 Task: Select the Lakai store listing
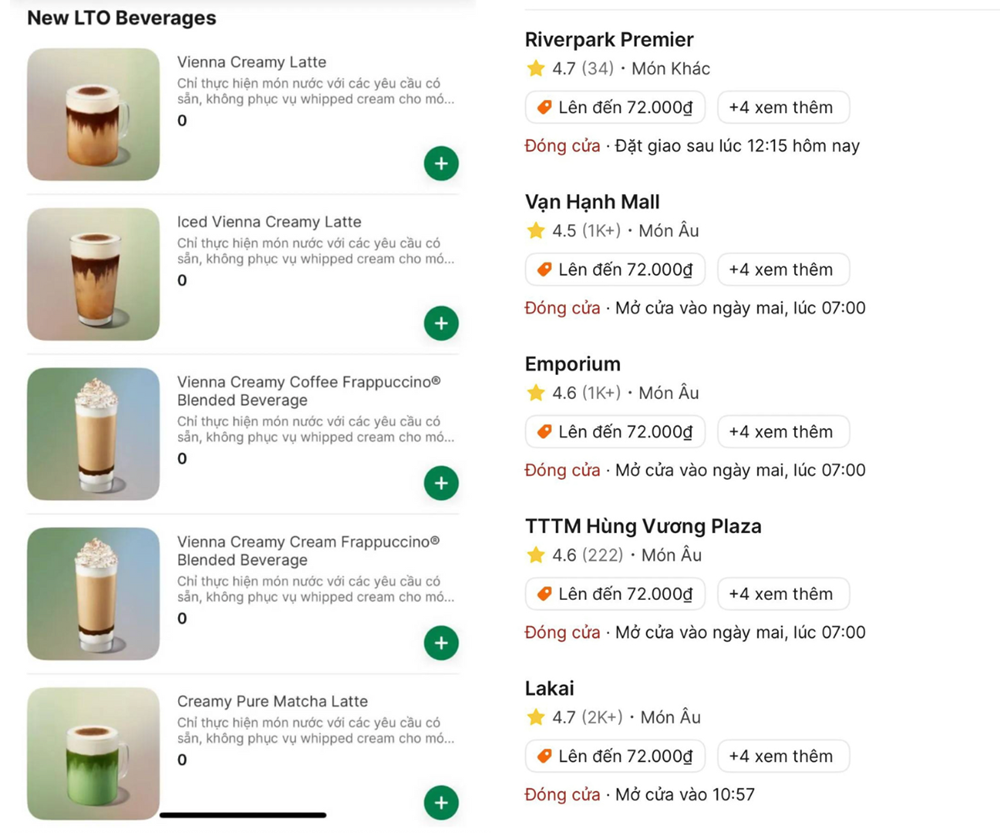point(548,688)
